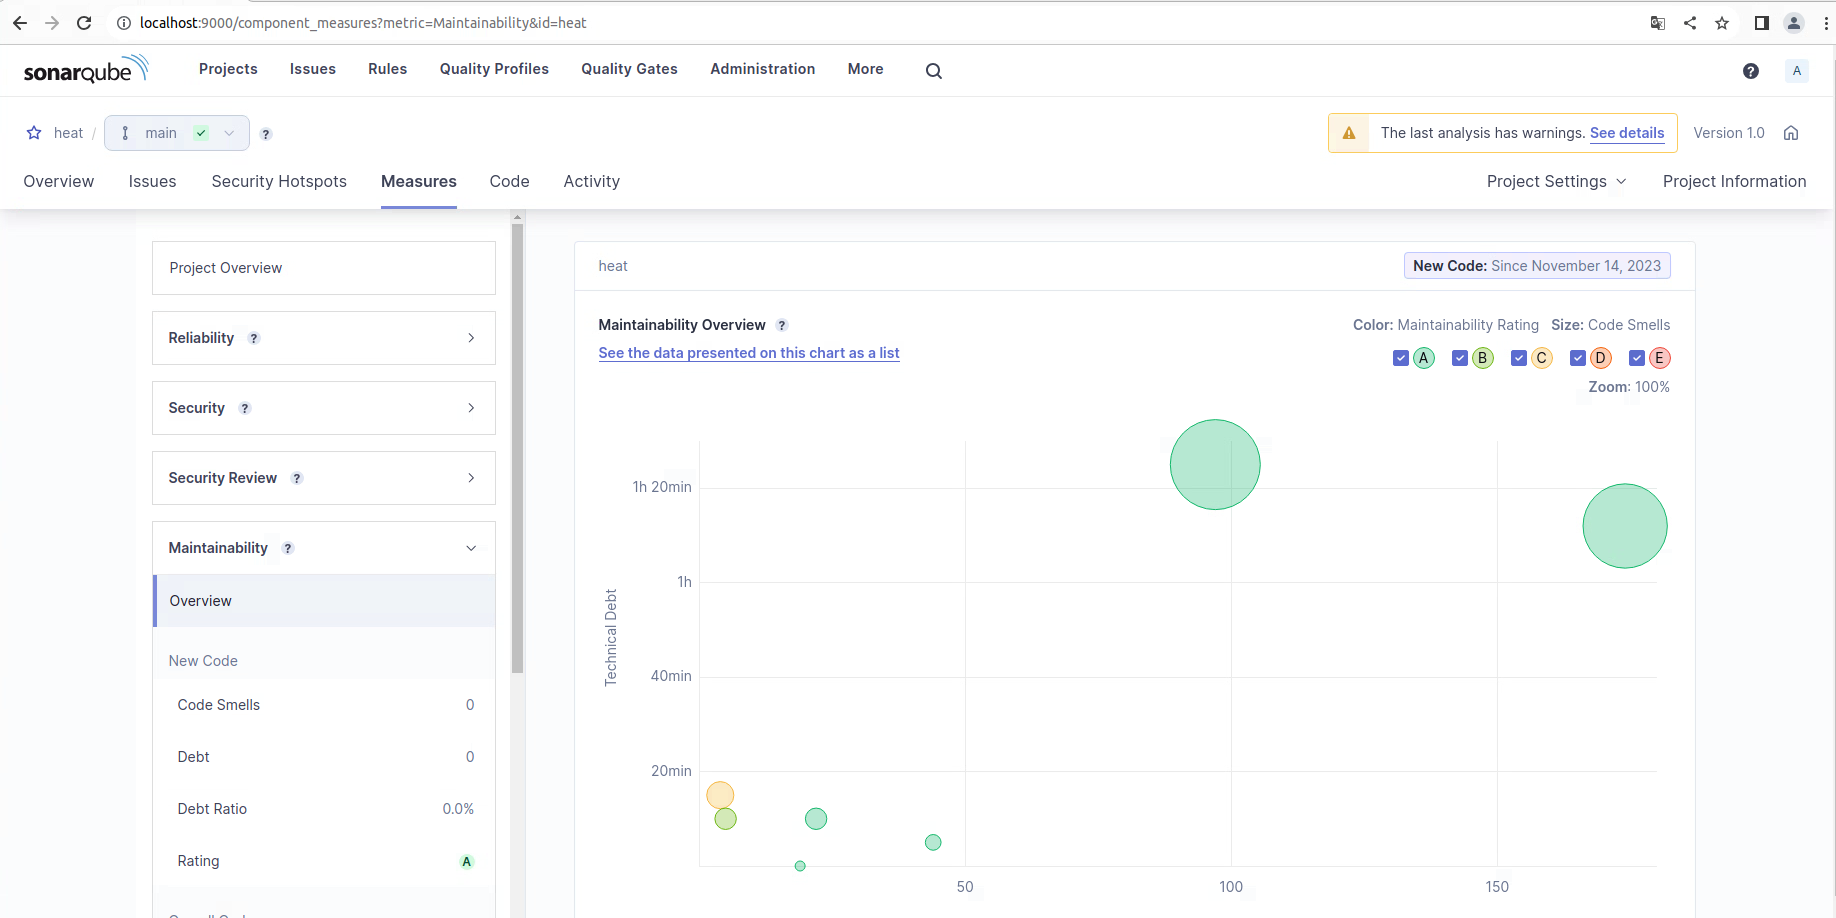Click the SonarQube logo

85,70
